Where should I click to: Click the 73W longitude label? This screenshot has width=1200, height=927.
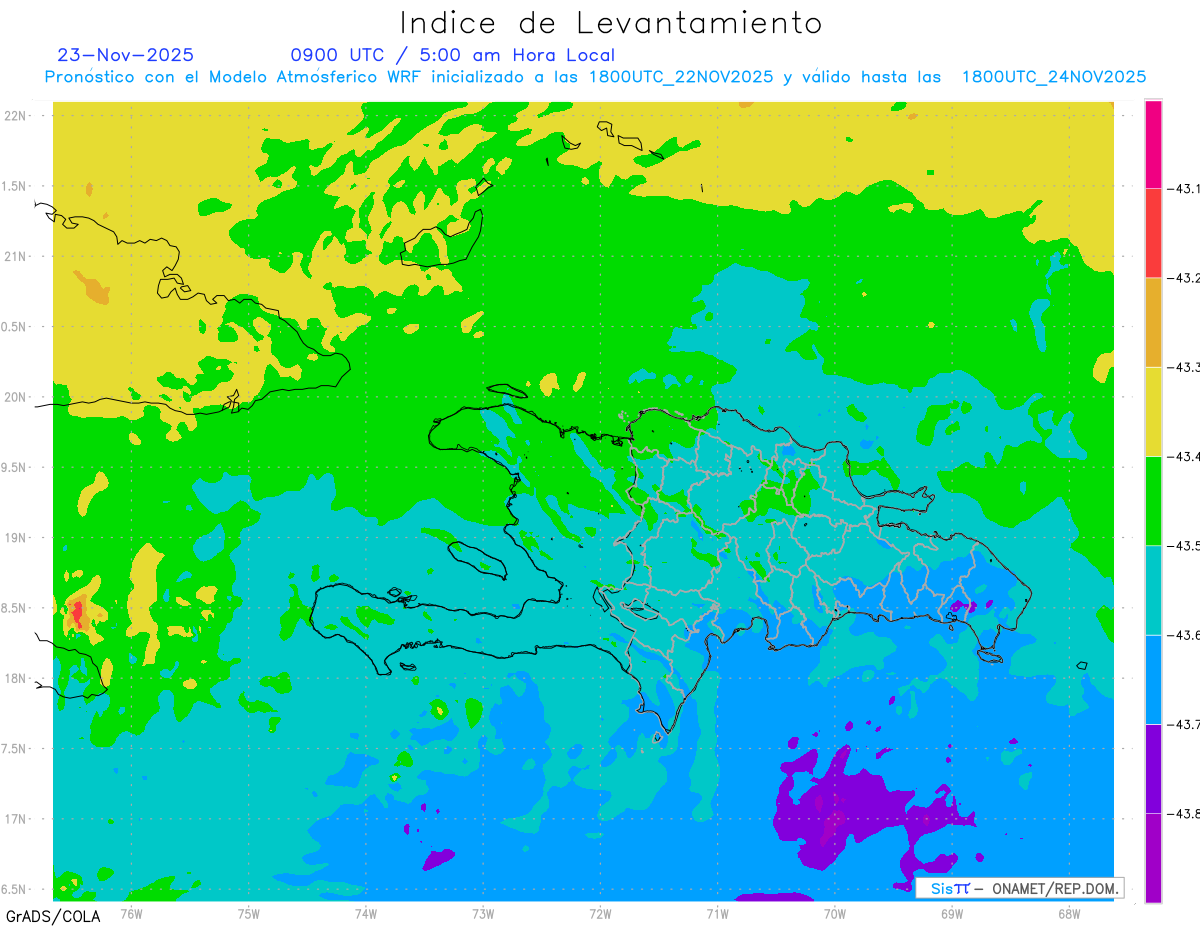point(483,913)
